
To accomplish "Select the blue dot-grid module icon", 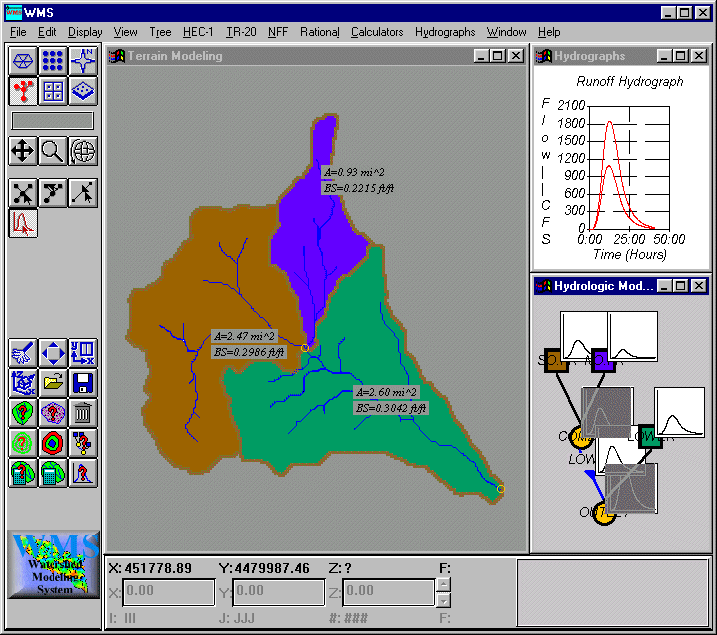I will coord(53,62).
